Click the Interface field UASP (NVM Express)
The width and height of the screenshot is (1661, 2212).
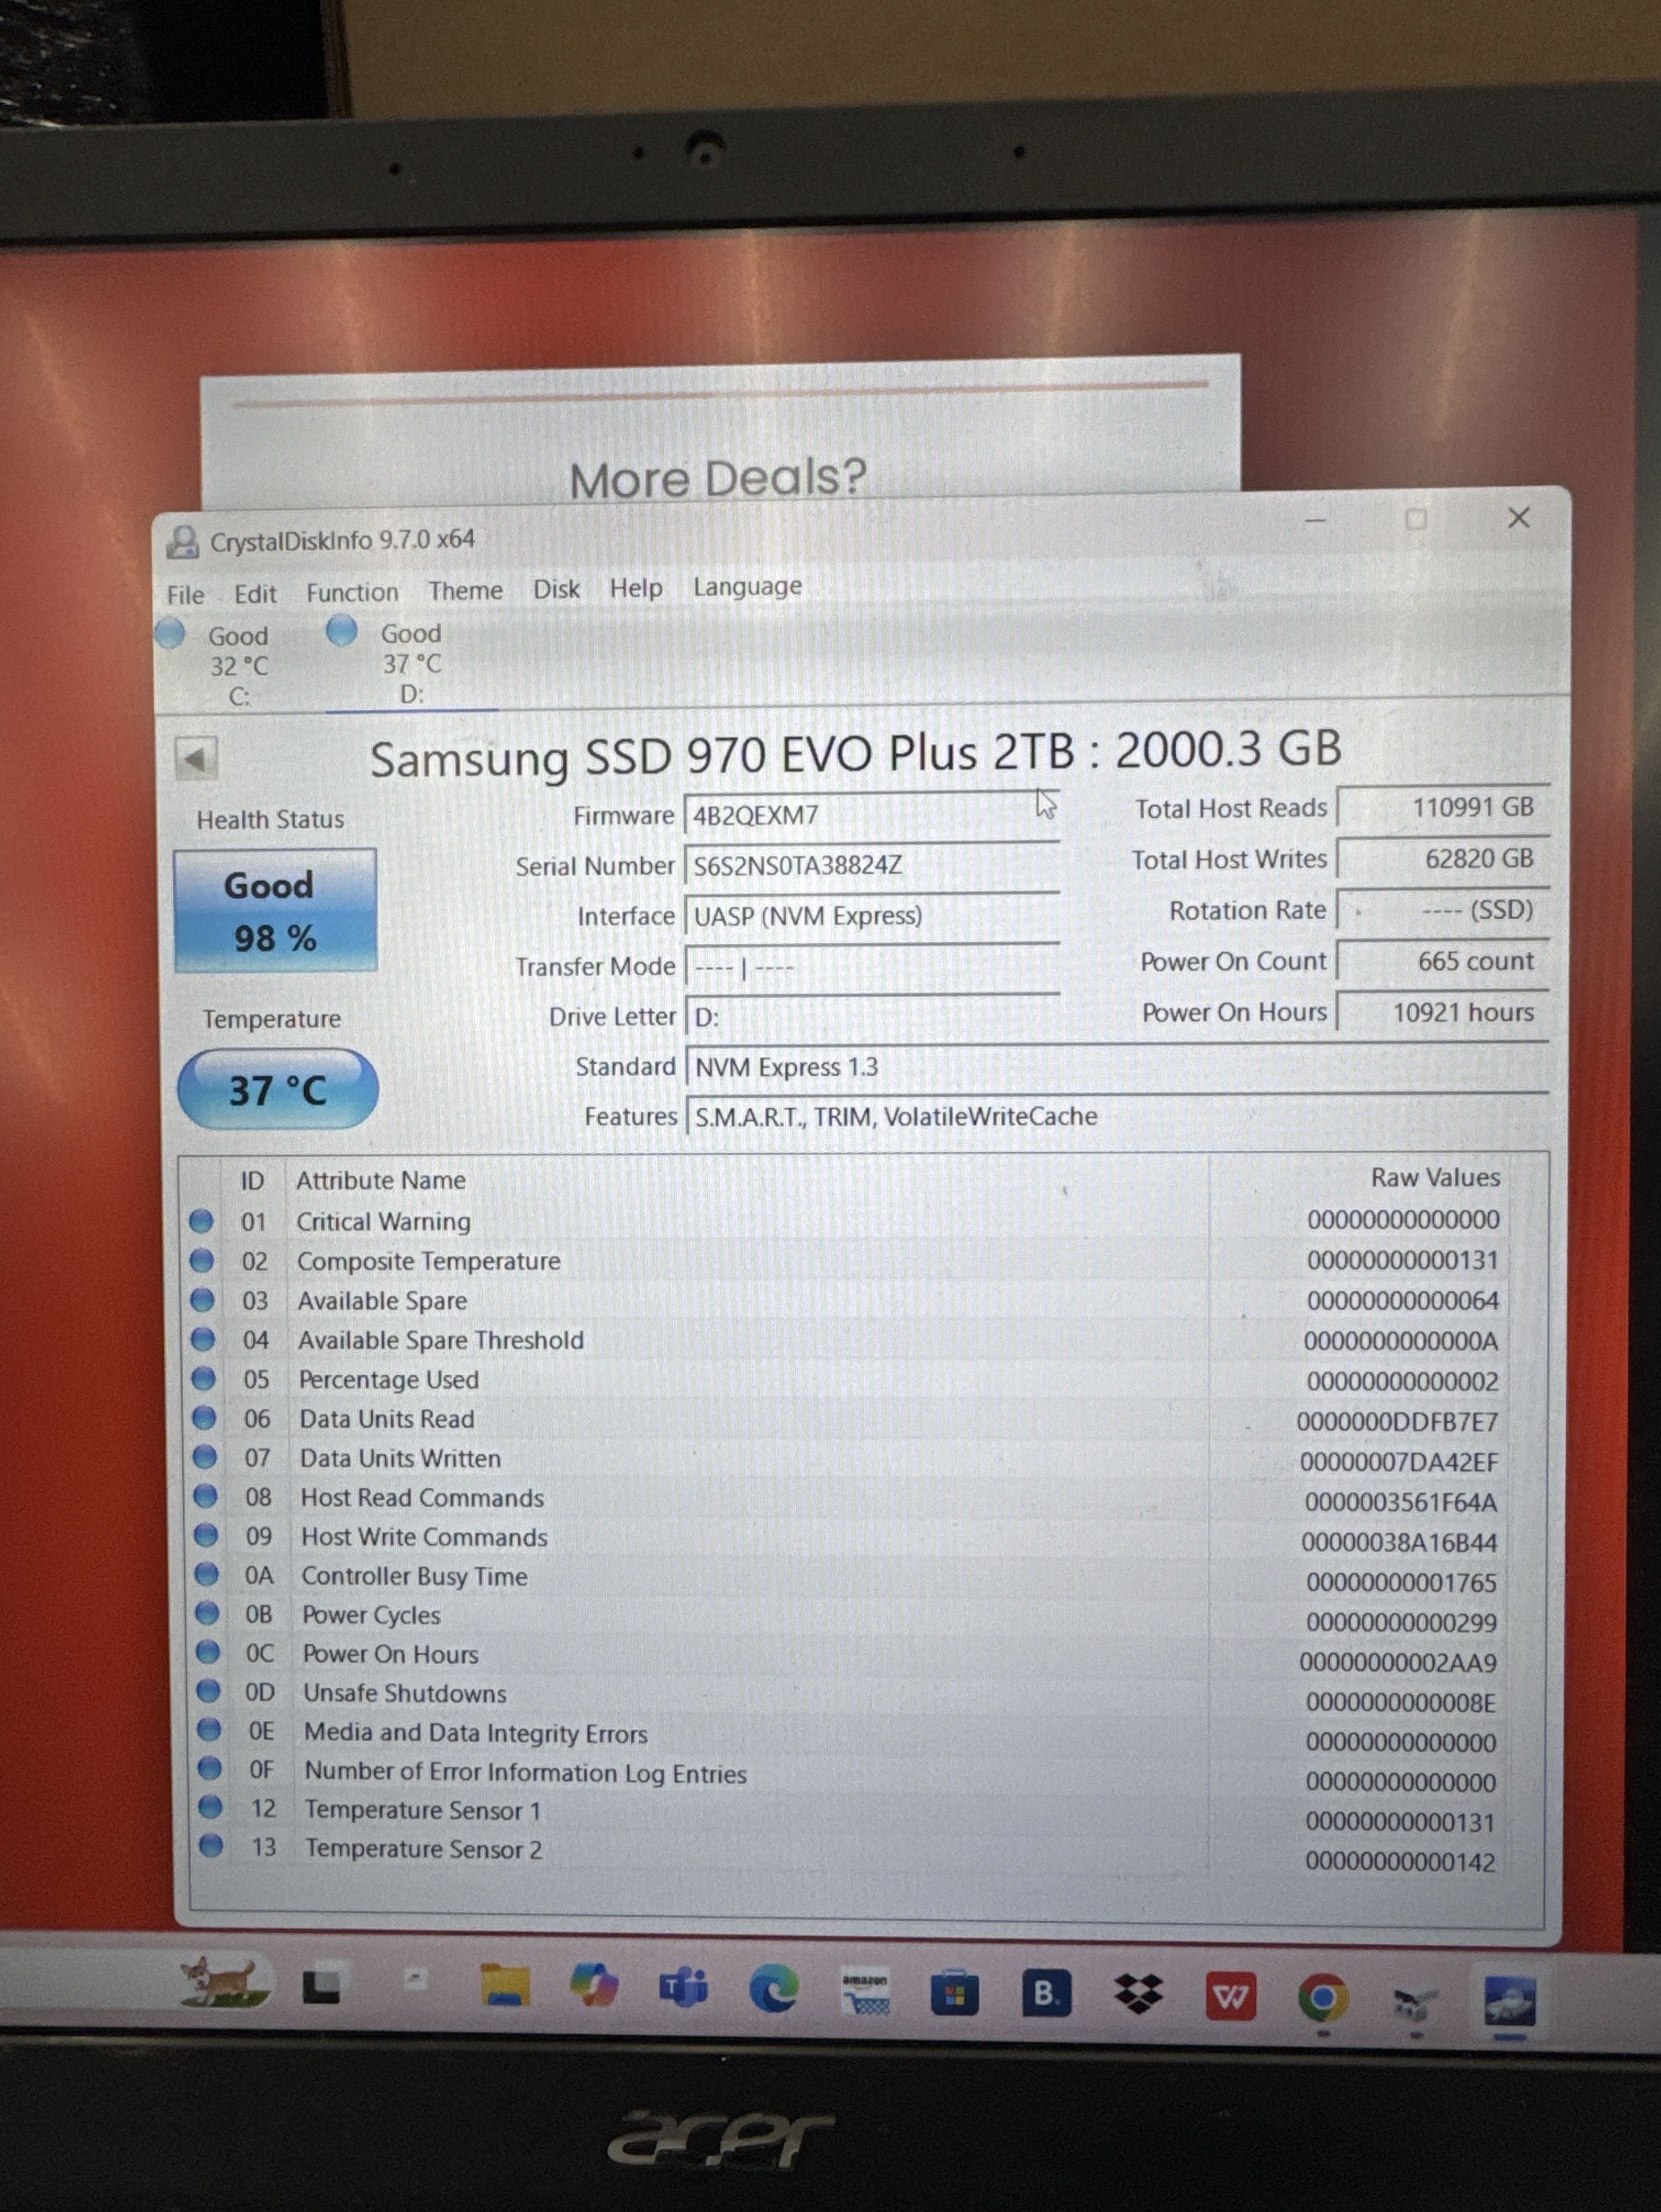[x=872, y=915]
